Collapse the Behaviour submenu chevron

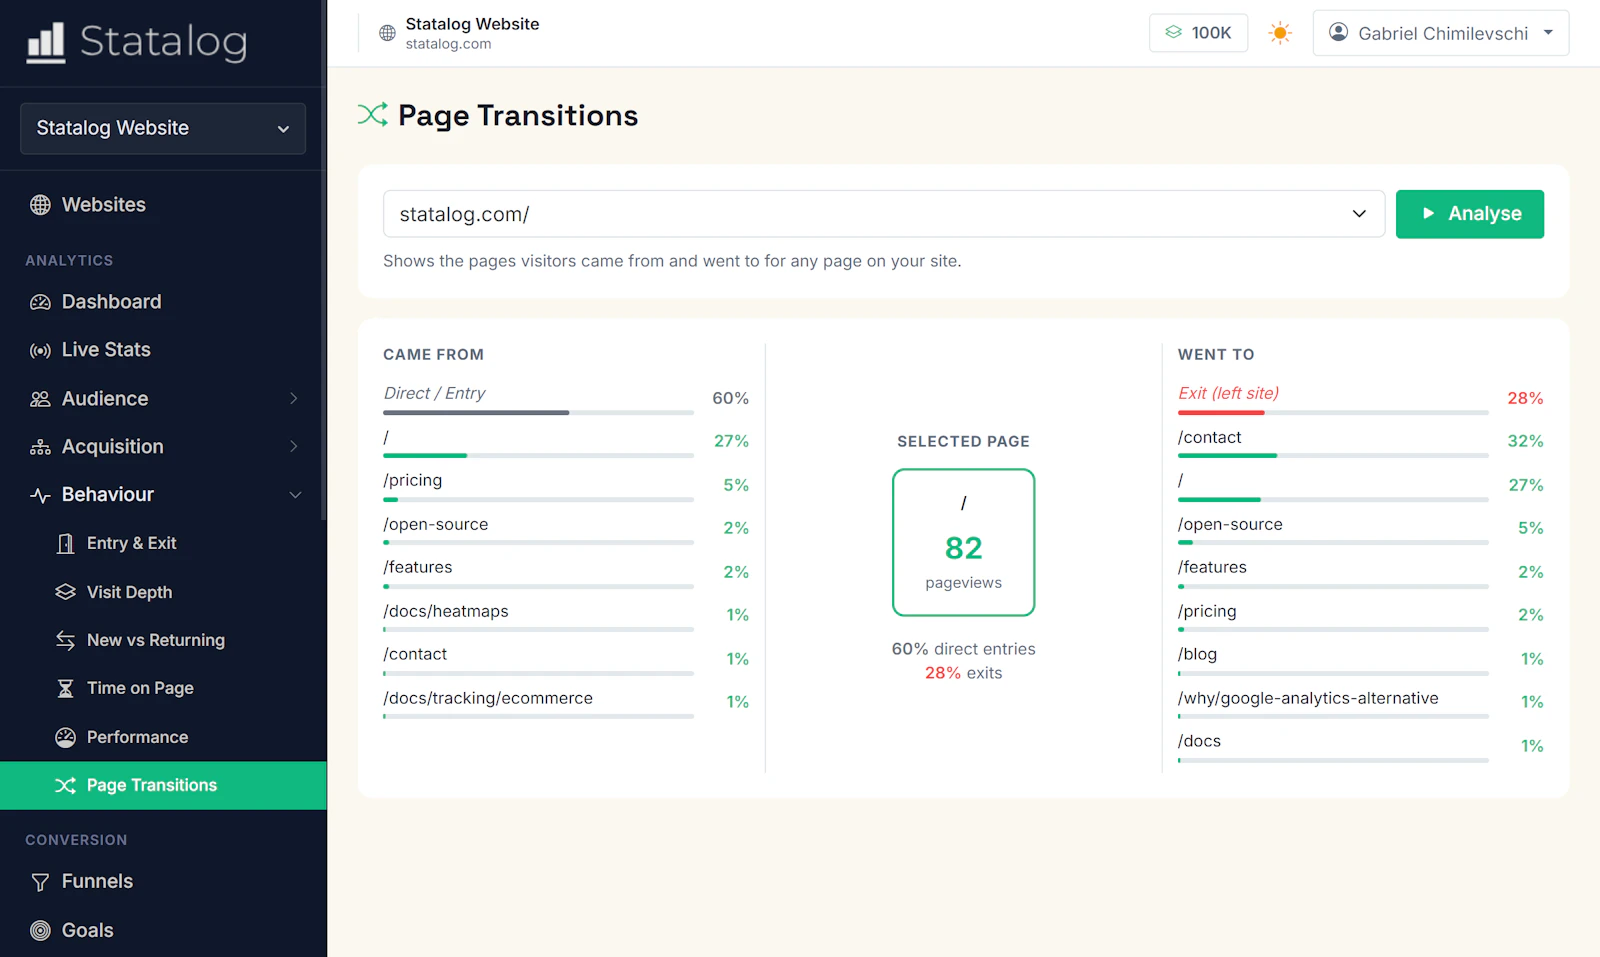click(295, 495)
